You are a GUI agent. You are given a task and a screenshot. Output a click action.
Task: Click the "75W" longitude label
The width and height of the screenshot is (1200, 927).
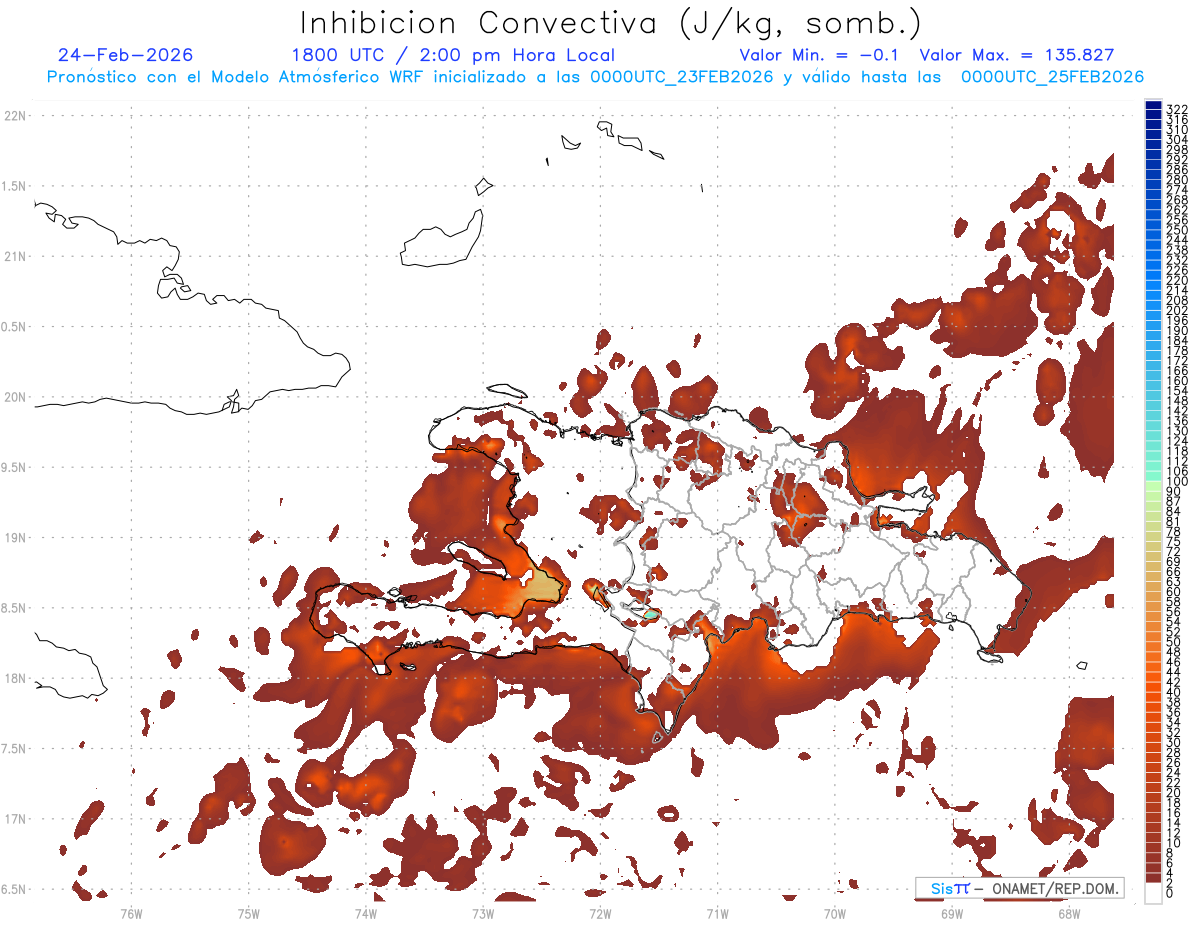click(x=249, y=913)
